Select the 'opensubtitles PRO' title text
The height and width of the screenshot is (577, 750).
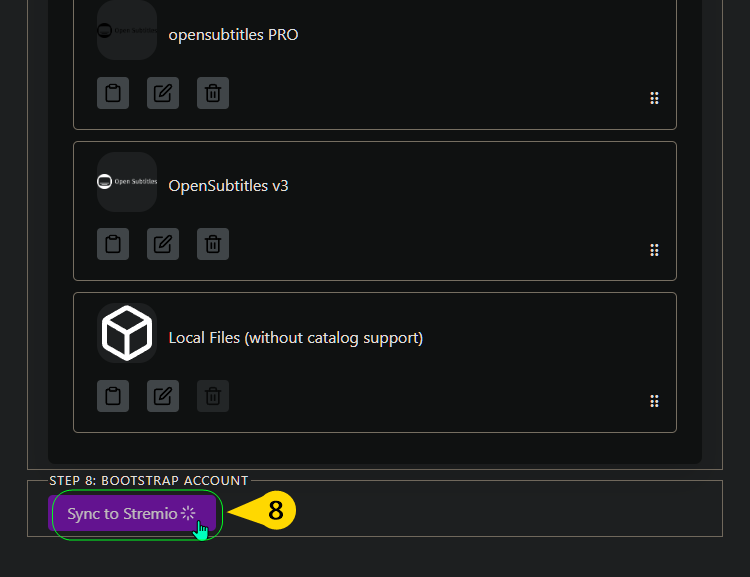tap(233, 34)
